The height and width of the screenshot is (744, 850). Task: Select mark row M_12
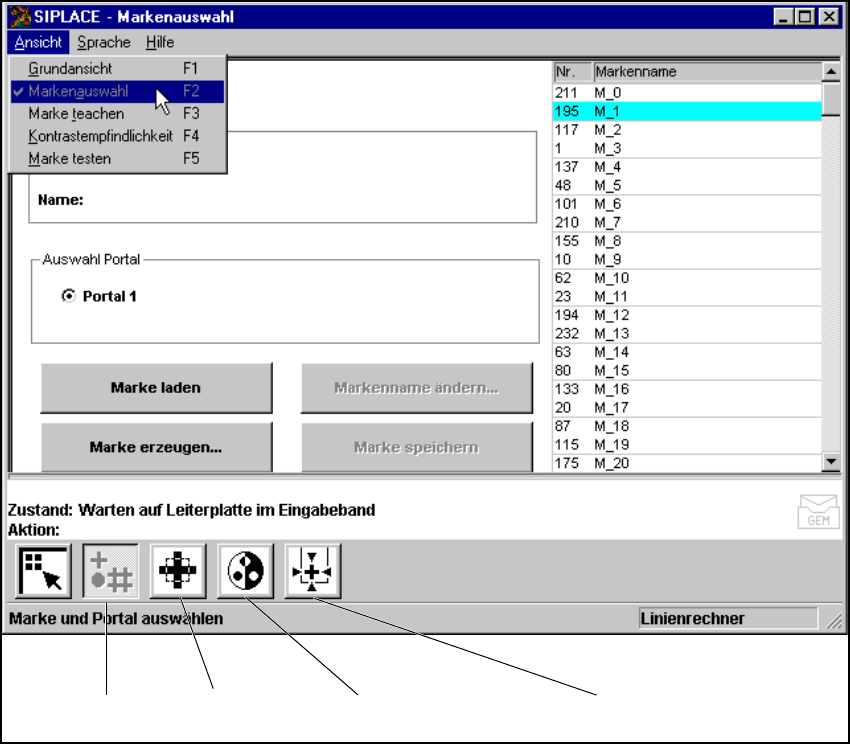point(687,315)
